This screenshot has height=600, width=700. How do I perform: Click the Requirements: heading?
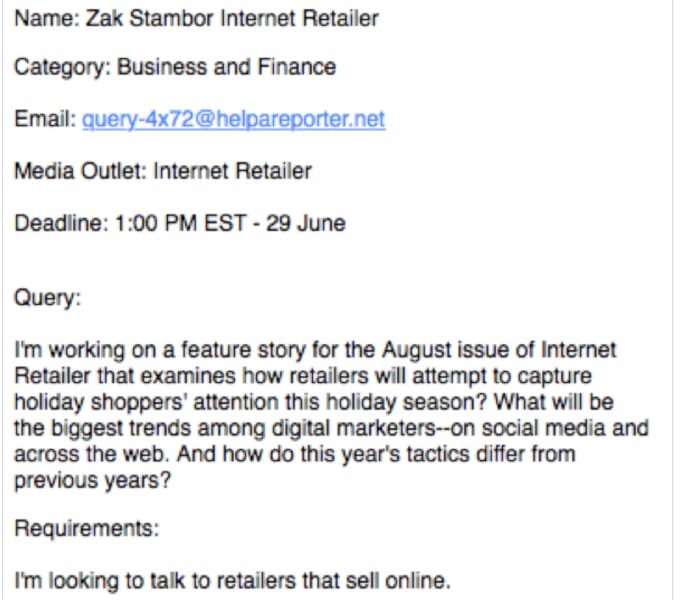pyautogui.click(x=87, y=529)
